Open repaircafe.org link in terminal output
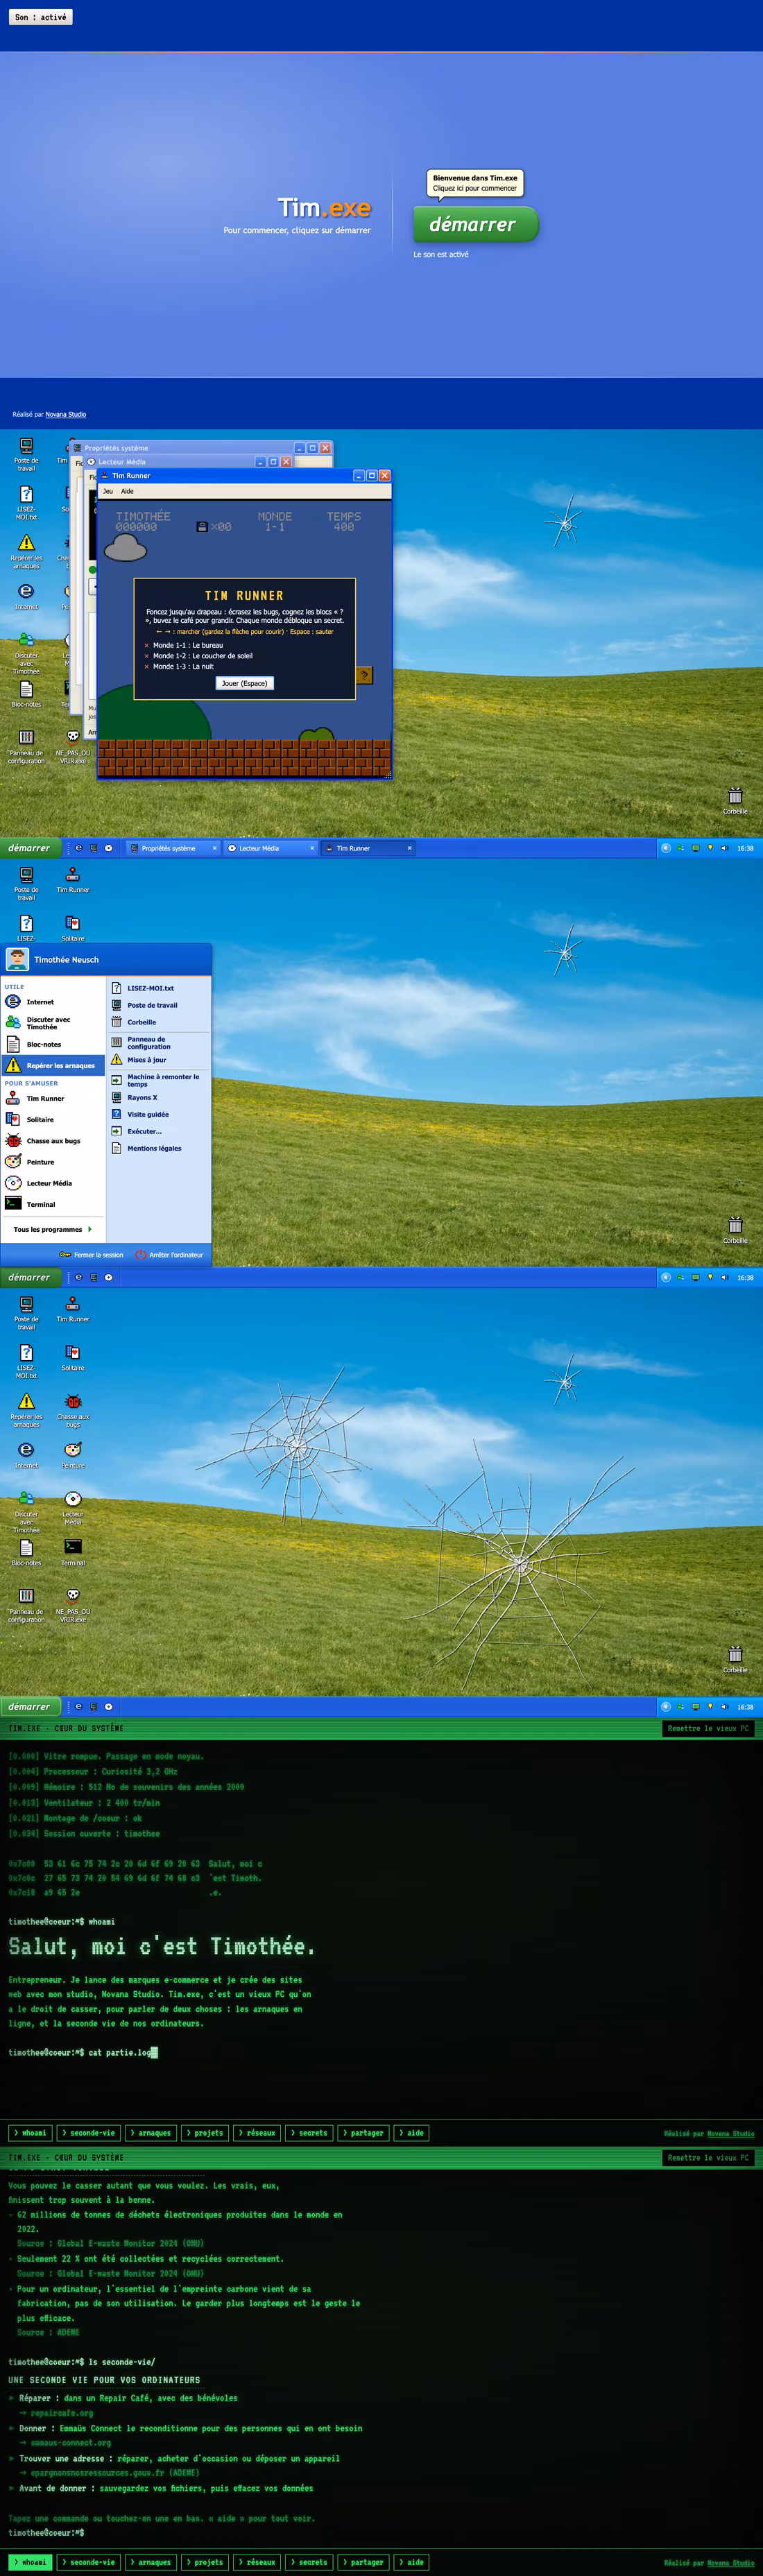This screenshot has height=2576, width=763. 61,2413
